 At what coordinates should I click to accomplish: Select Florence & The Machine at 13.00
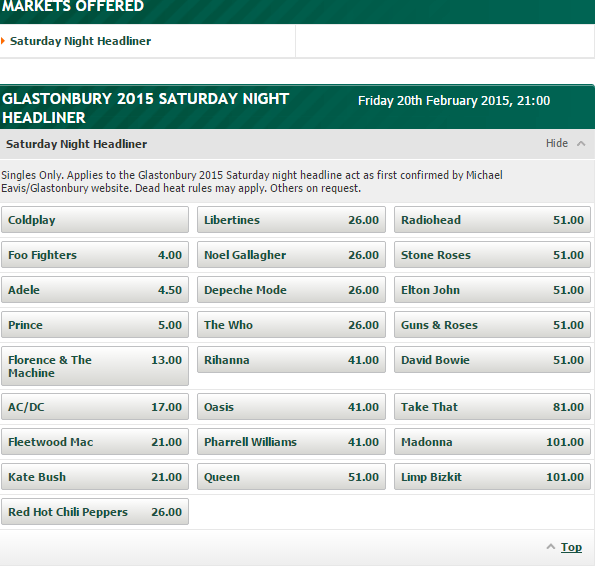(x=95, y=366)
